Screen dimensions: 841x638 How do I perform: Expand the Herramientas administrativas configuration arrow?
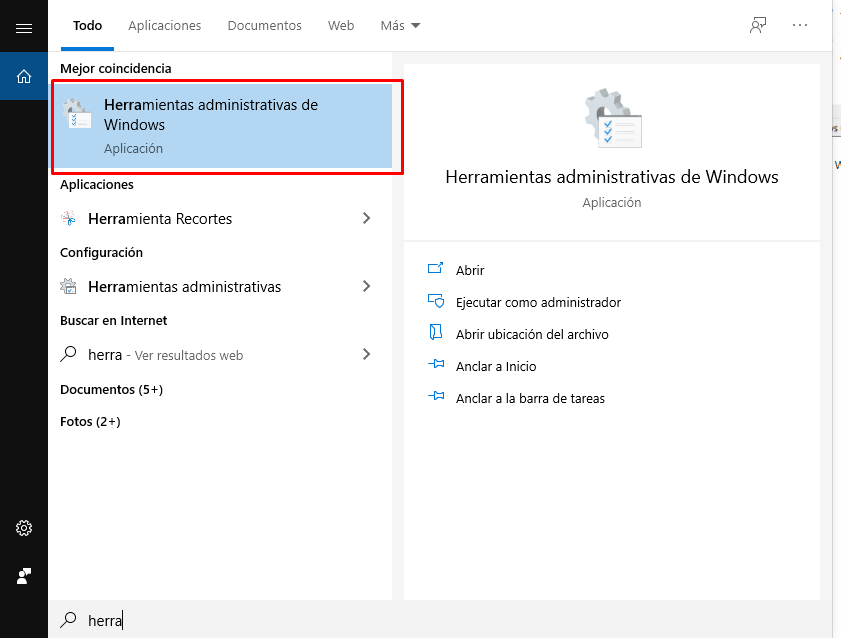tap(366, 287)
